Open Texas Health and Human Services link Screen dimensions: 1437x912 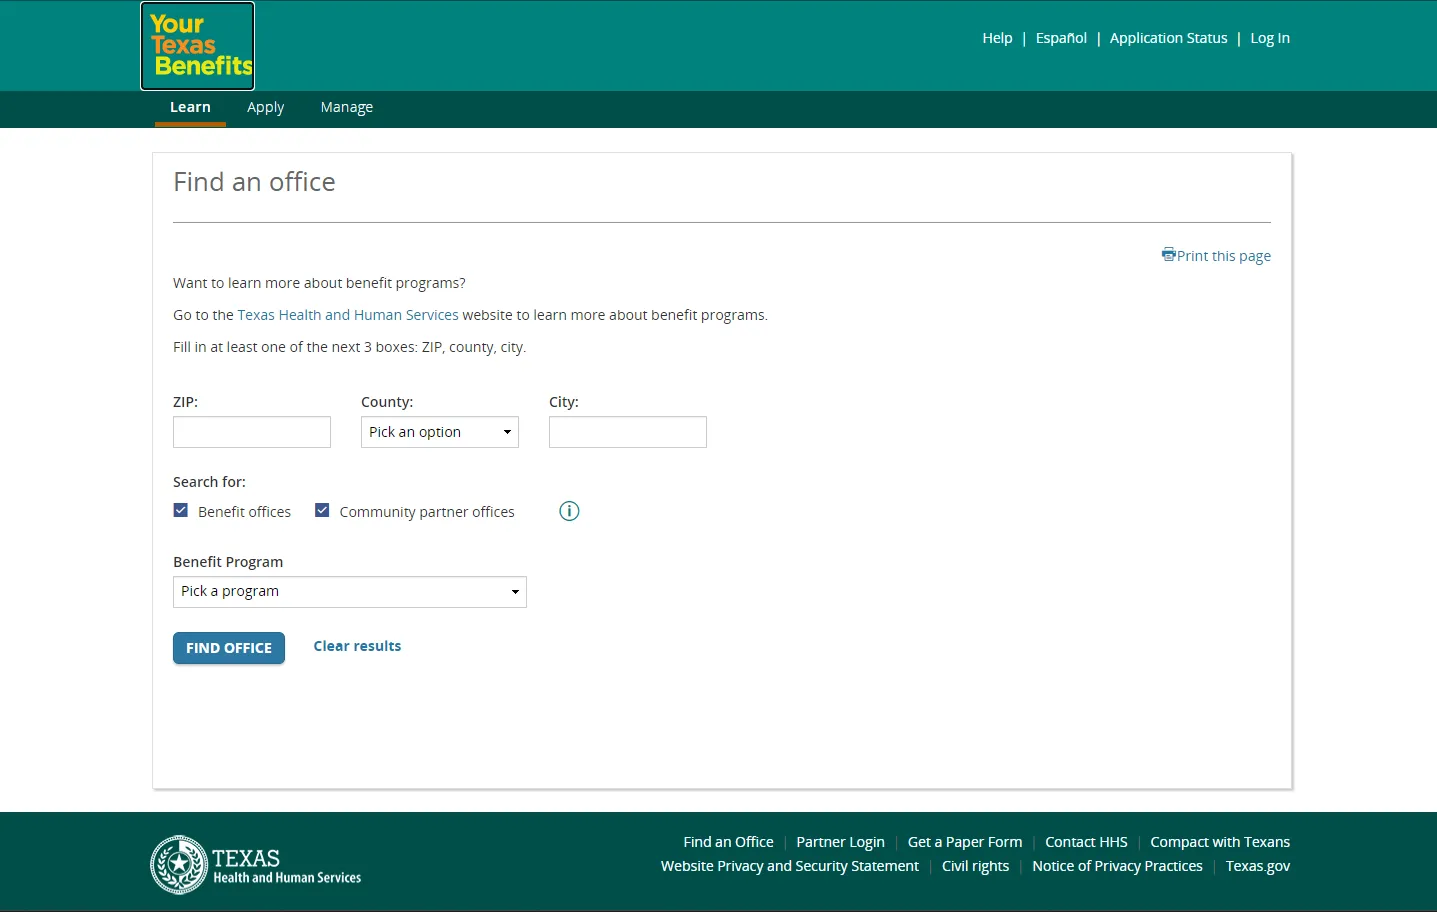(348, 315)
